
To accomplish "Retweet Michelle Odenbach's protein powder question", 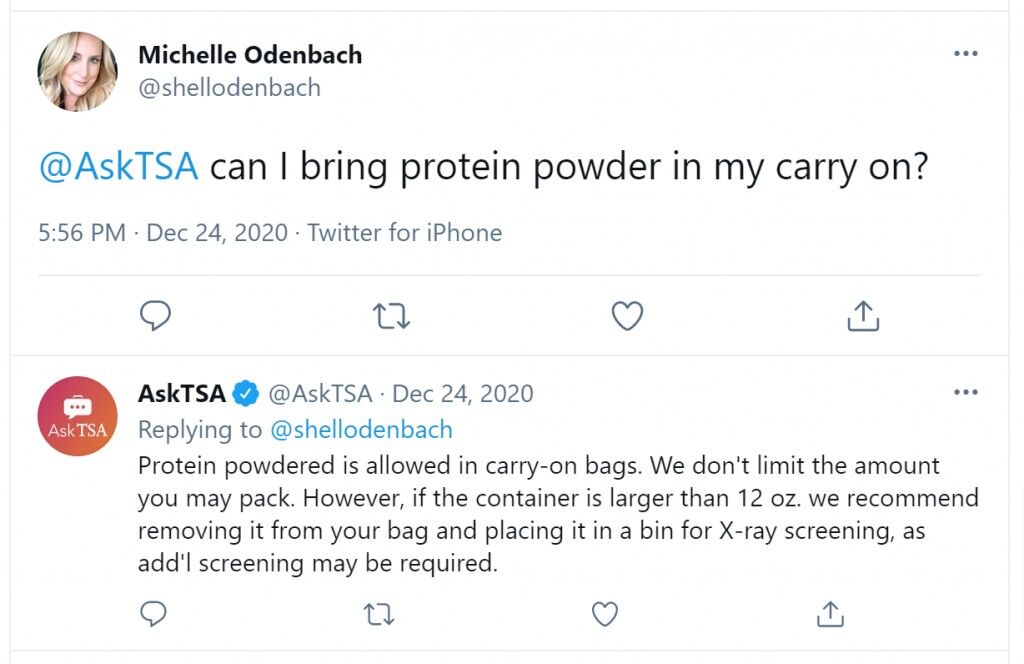I will 391,316.
